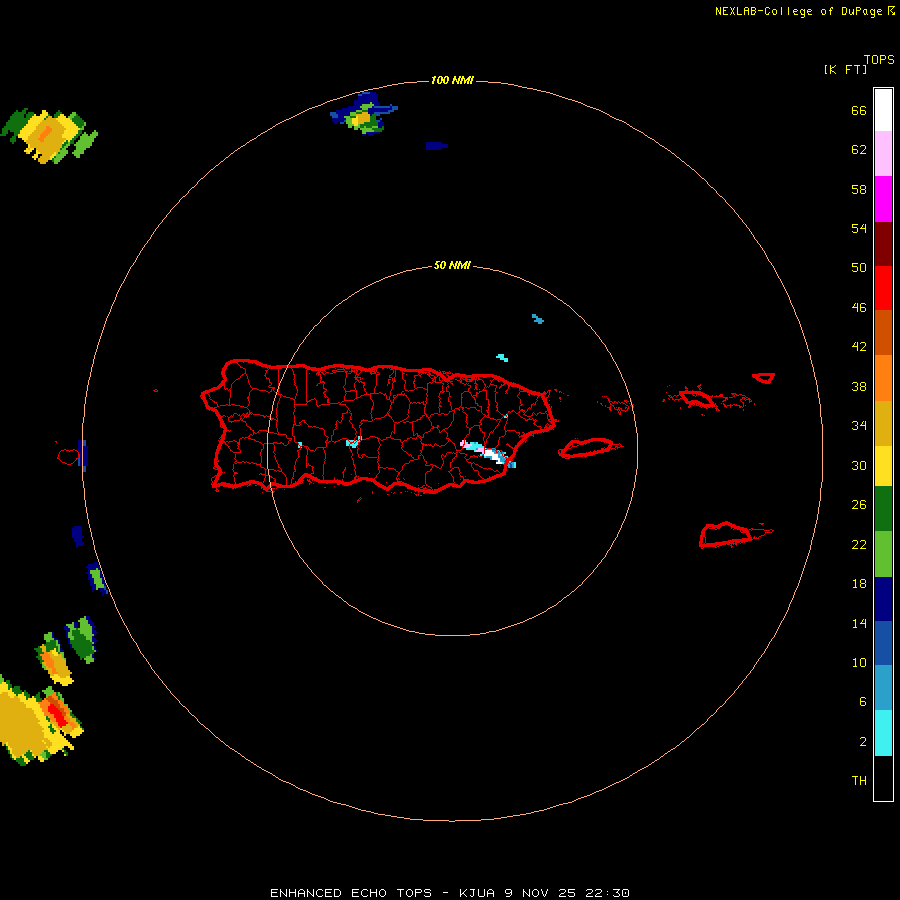The height and width of the screenshot is (900, 900).
Task: Click the '22' legend label
Action: [859, 545]
